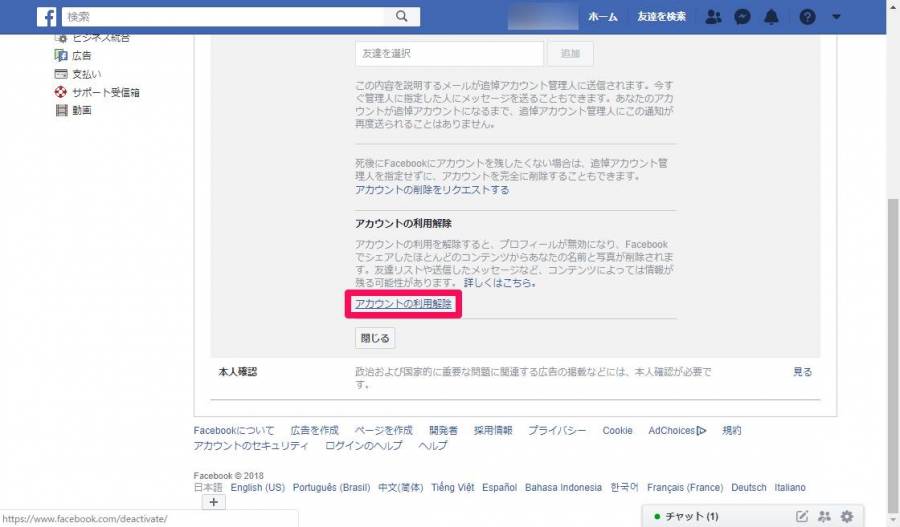Click the create group icon in chat bar
Viewport: 900px width, 527px height.
pyautogui.click(x=824, y=517)
